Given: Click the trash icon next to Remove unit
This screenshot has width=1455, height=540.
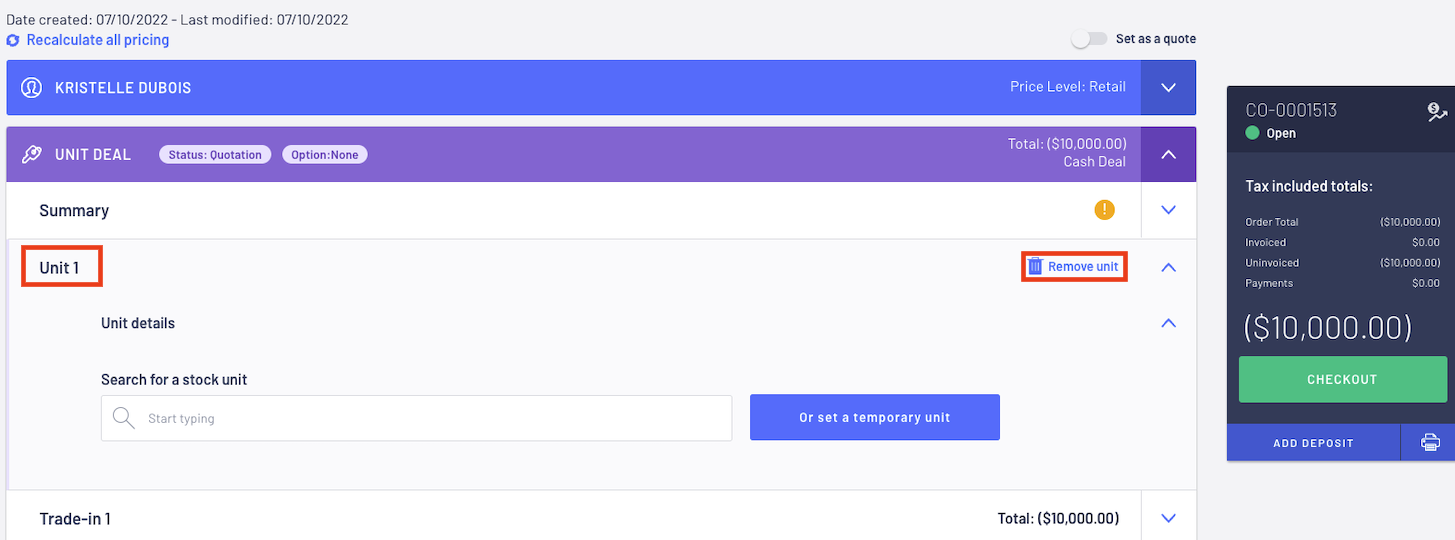Looking at the screenshot, I should tap(1036, 266).
